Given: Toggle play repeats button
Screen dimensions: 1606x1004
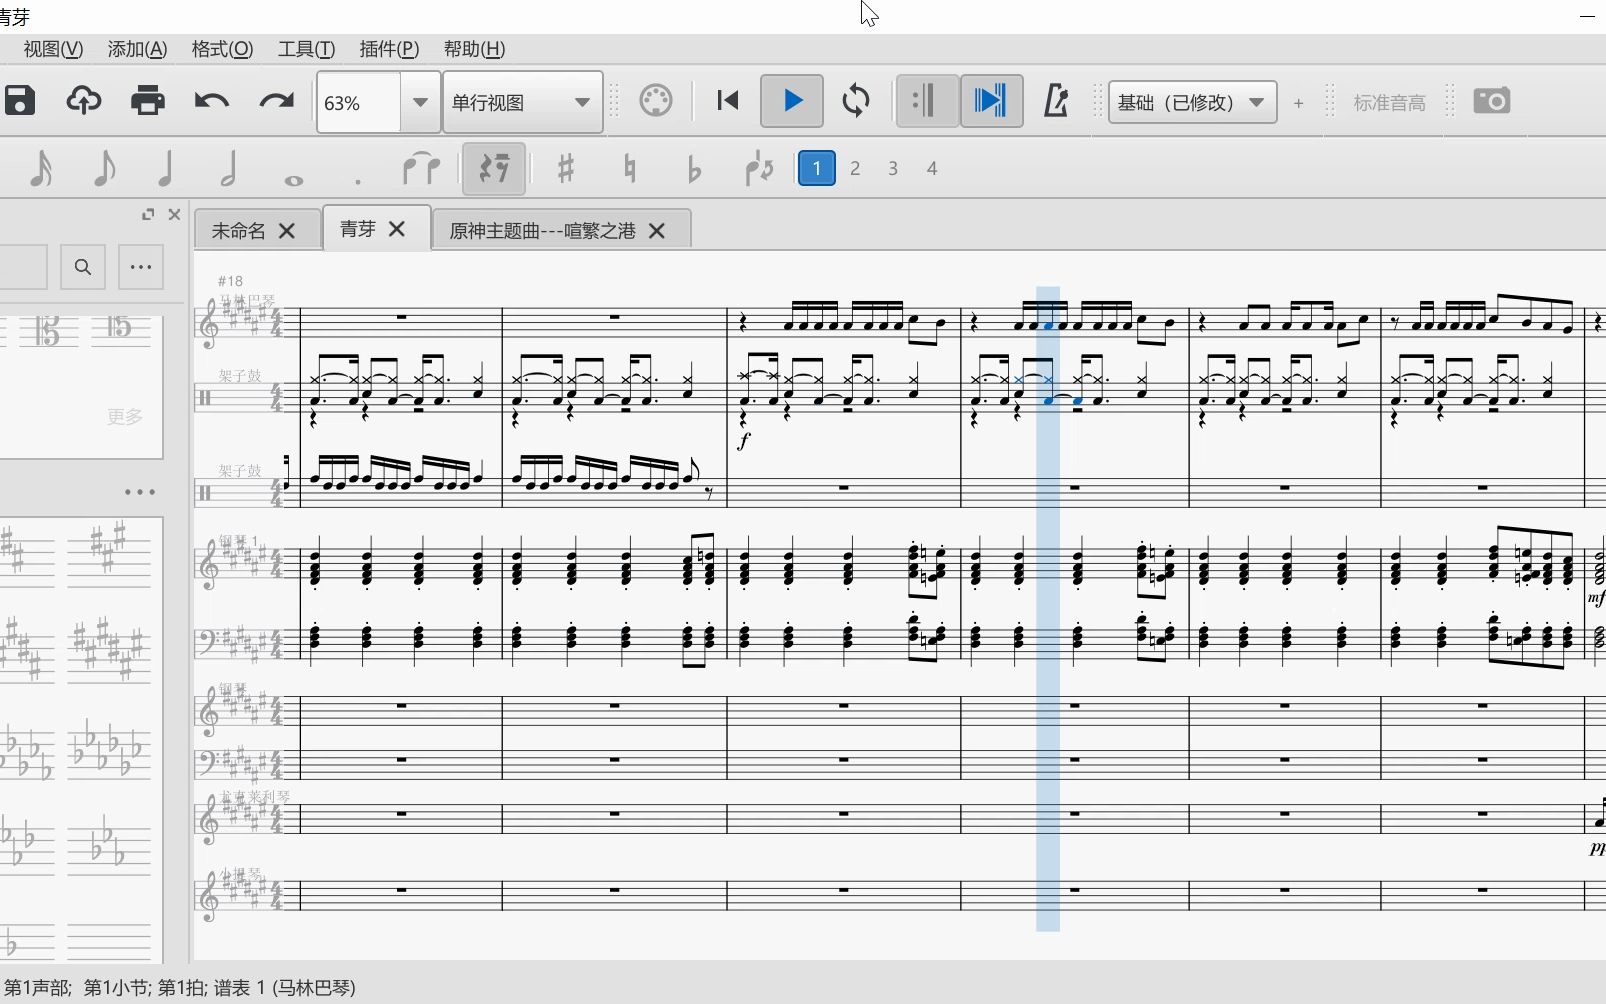Looking at the screenshot, I should (x=927, y=101).
